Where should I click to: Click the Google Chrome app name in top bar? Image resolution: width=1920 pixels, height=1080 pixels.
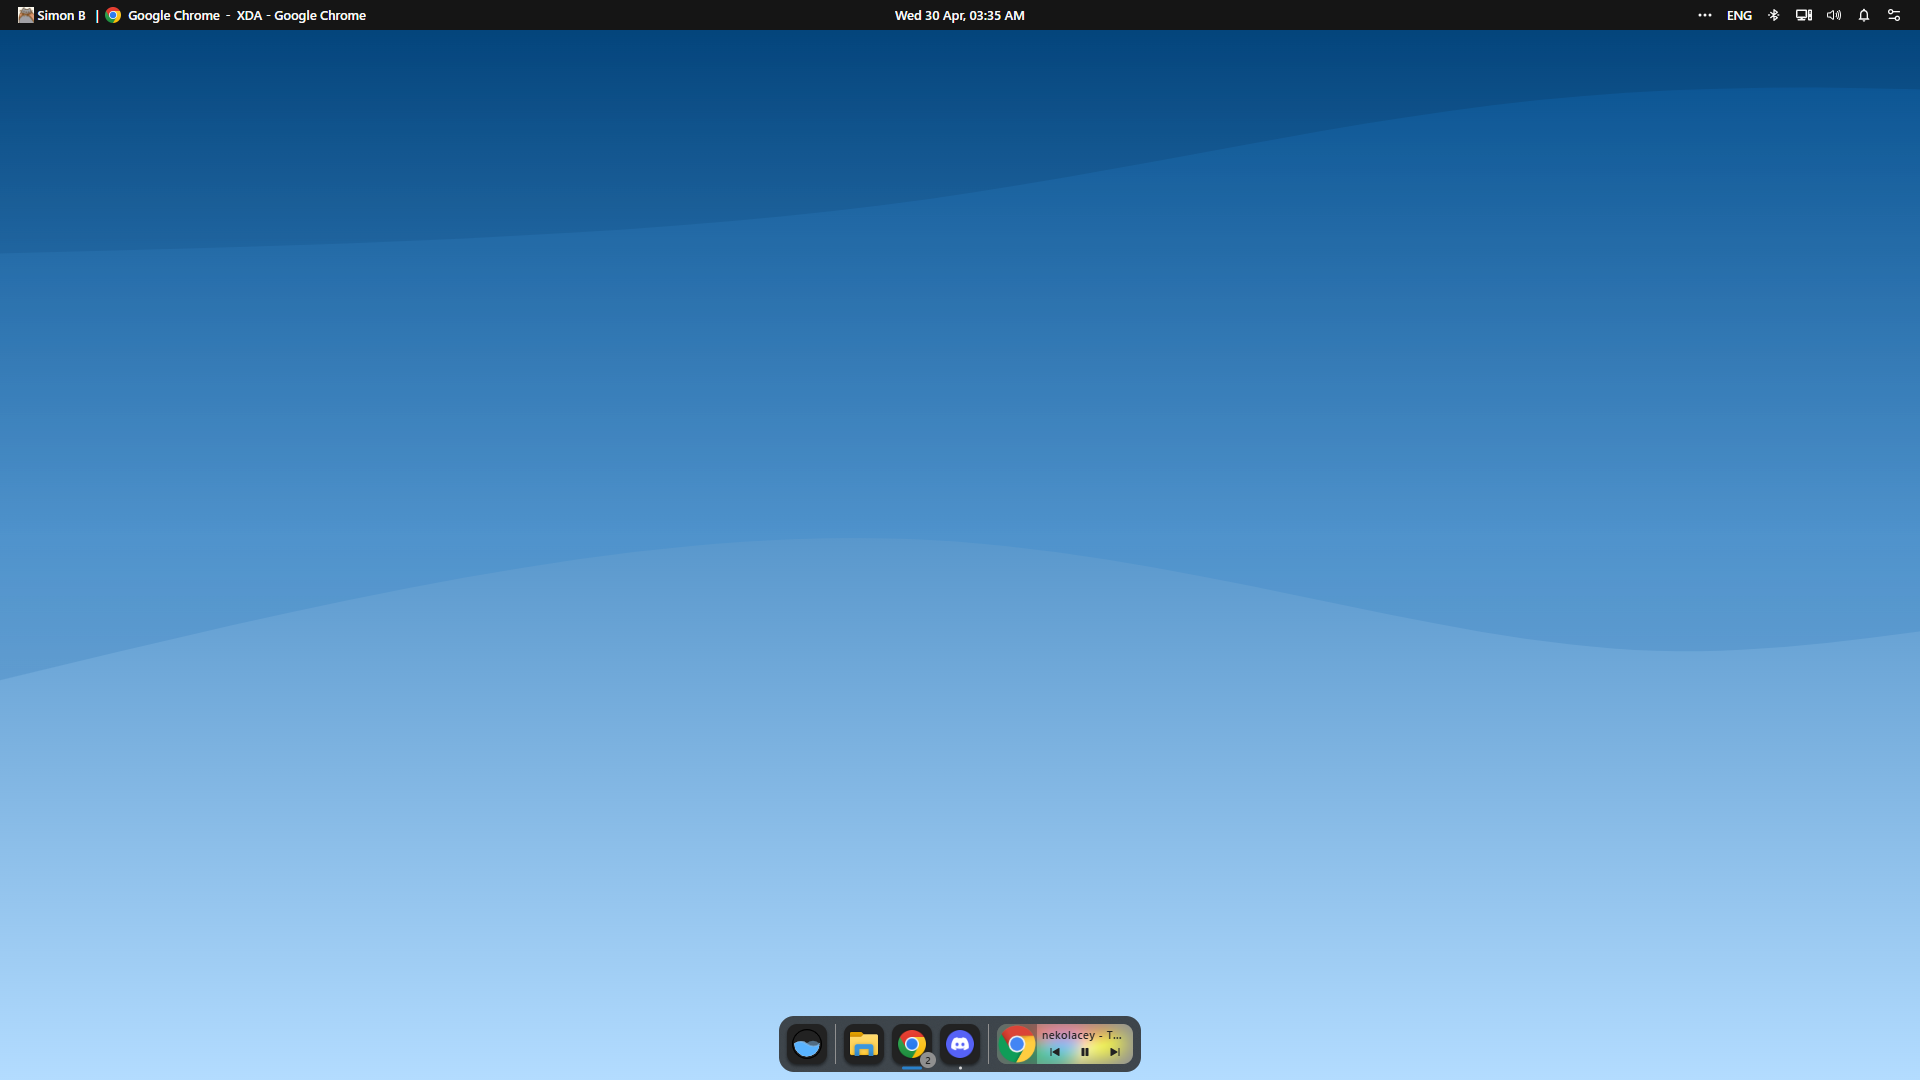pyautogui.click(x=174, y=15)
